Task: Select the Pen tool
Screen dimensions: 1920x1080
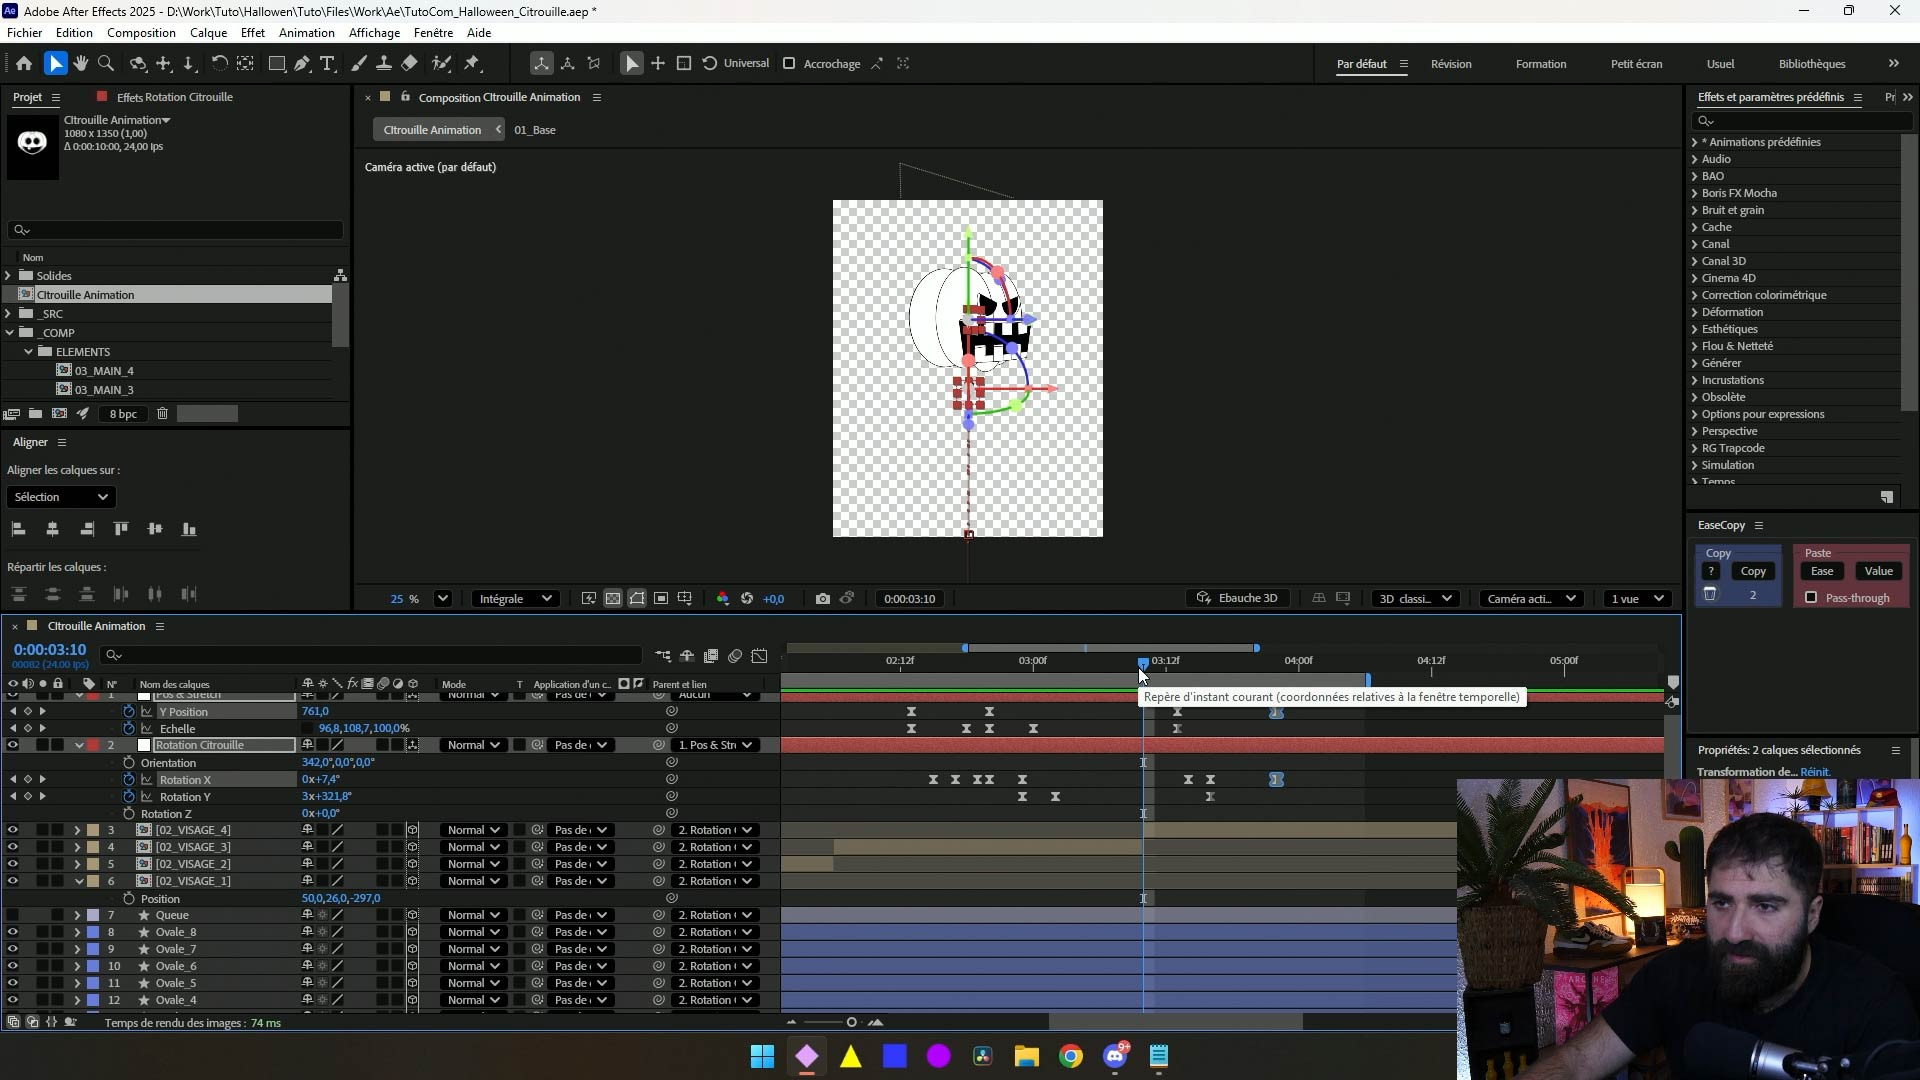Action: tap(302, 63)
